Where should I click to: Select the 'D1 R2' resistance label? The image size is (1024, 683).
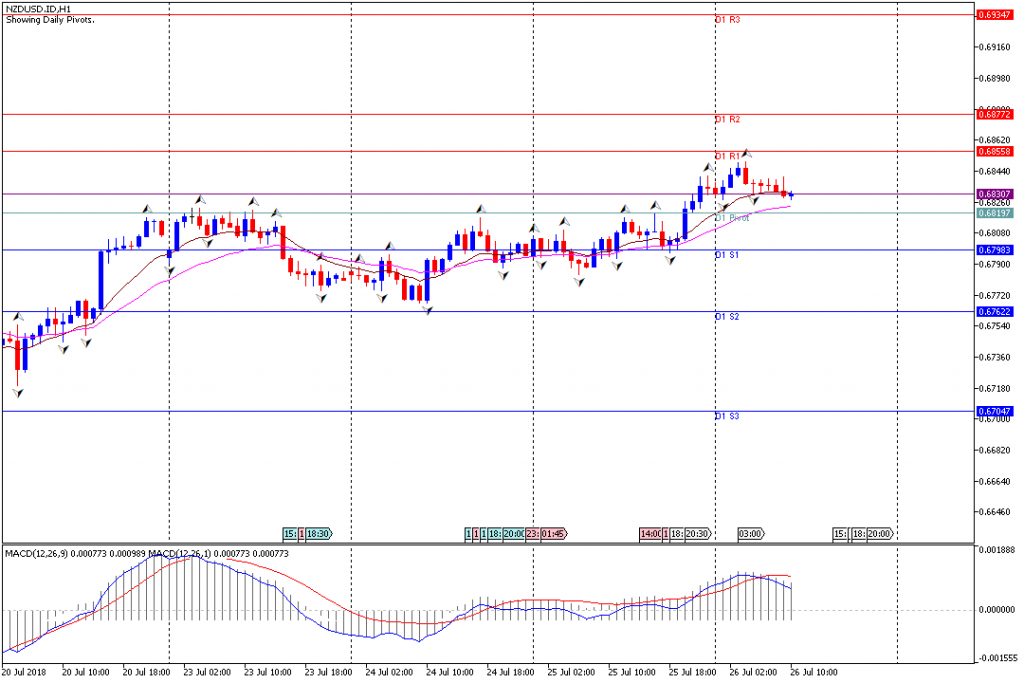click(727, 120)
